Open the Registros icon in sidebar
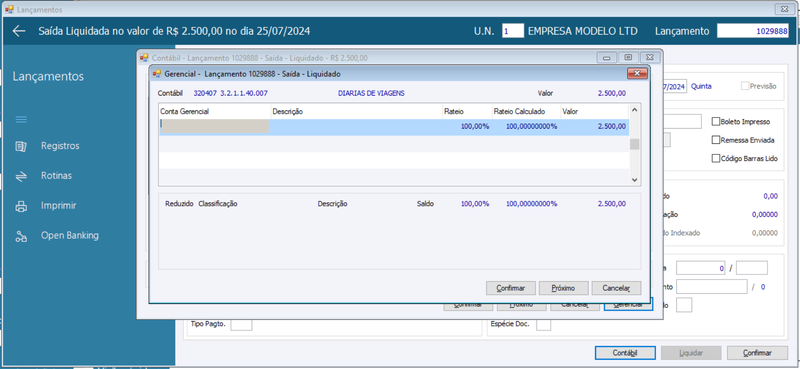800x369 pixels. click(21, 146)
